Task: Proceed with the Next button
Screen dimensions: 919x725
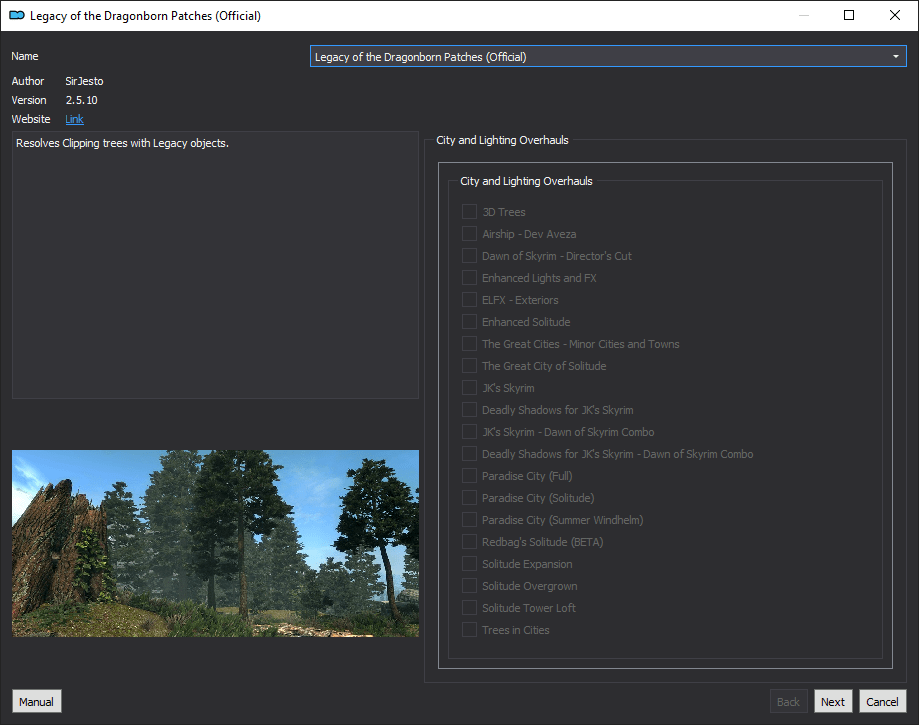Action: [832, 701]
